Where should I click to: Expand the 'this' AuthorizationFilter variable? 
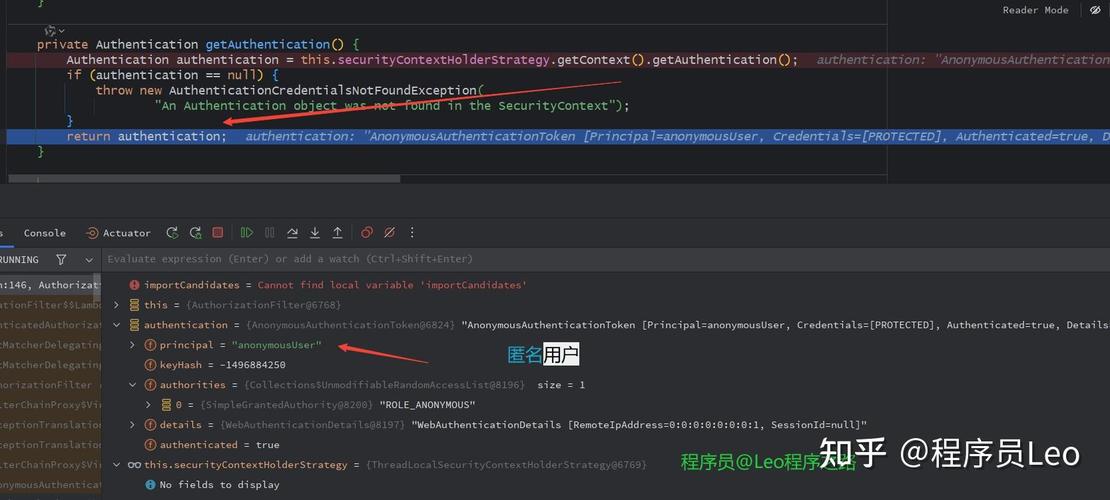tap(117, 305)
